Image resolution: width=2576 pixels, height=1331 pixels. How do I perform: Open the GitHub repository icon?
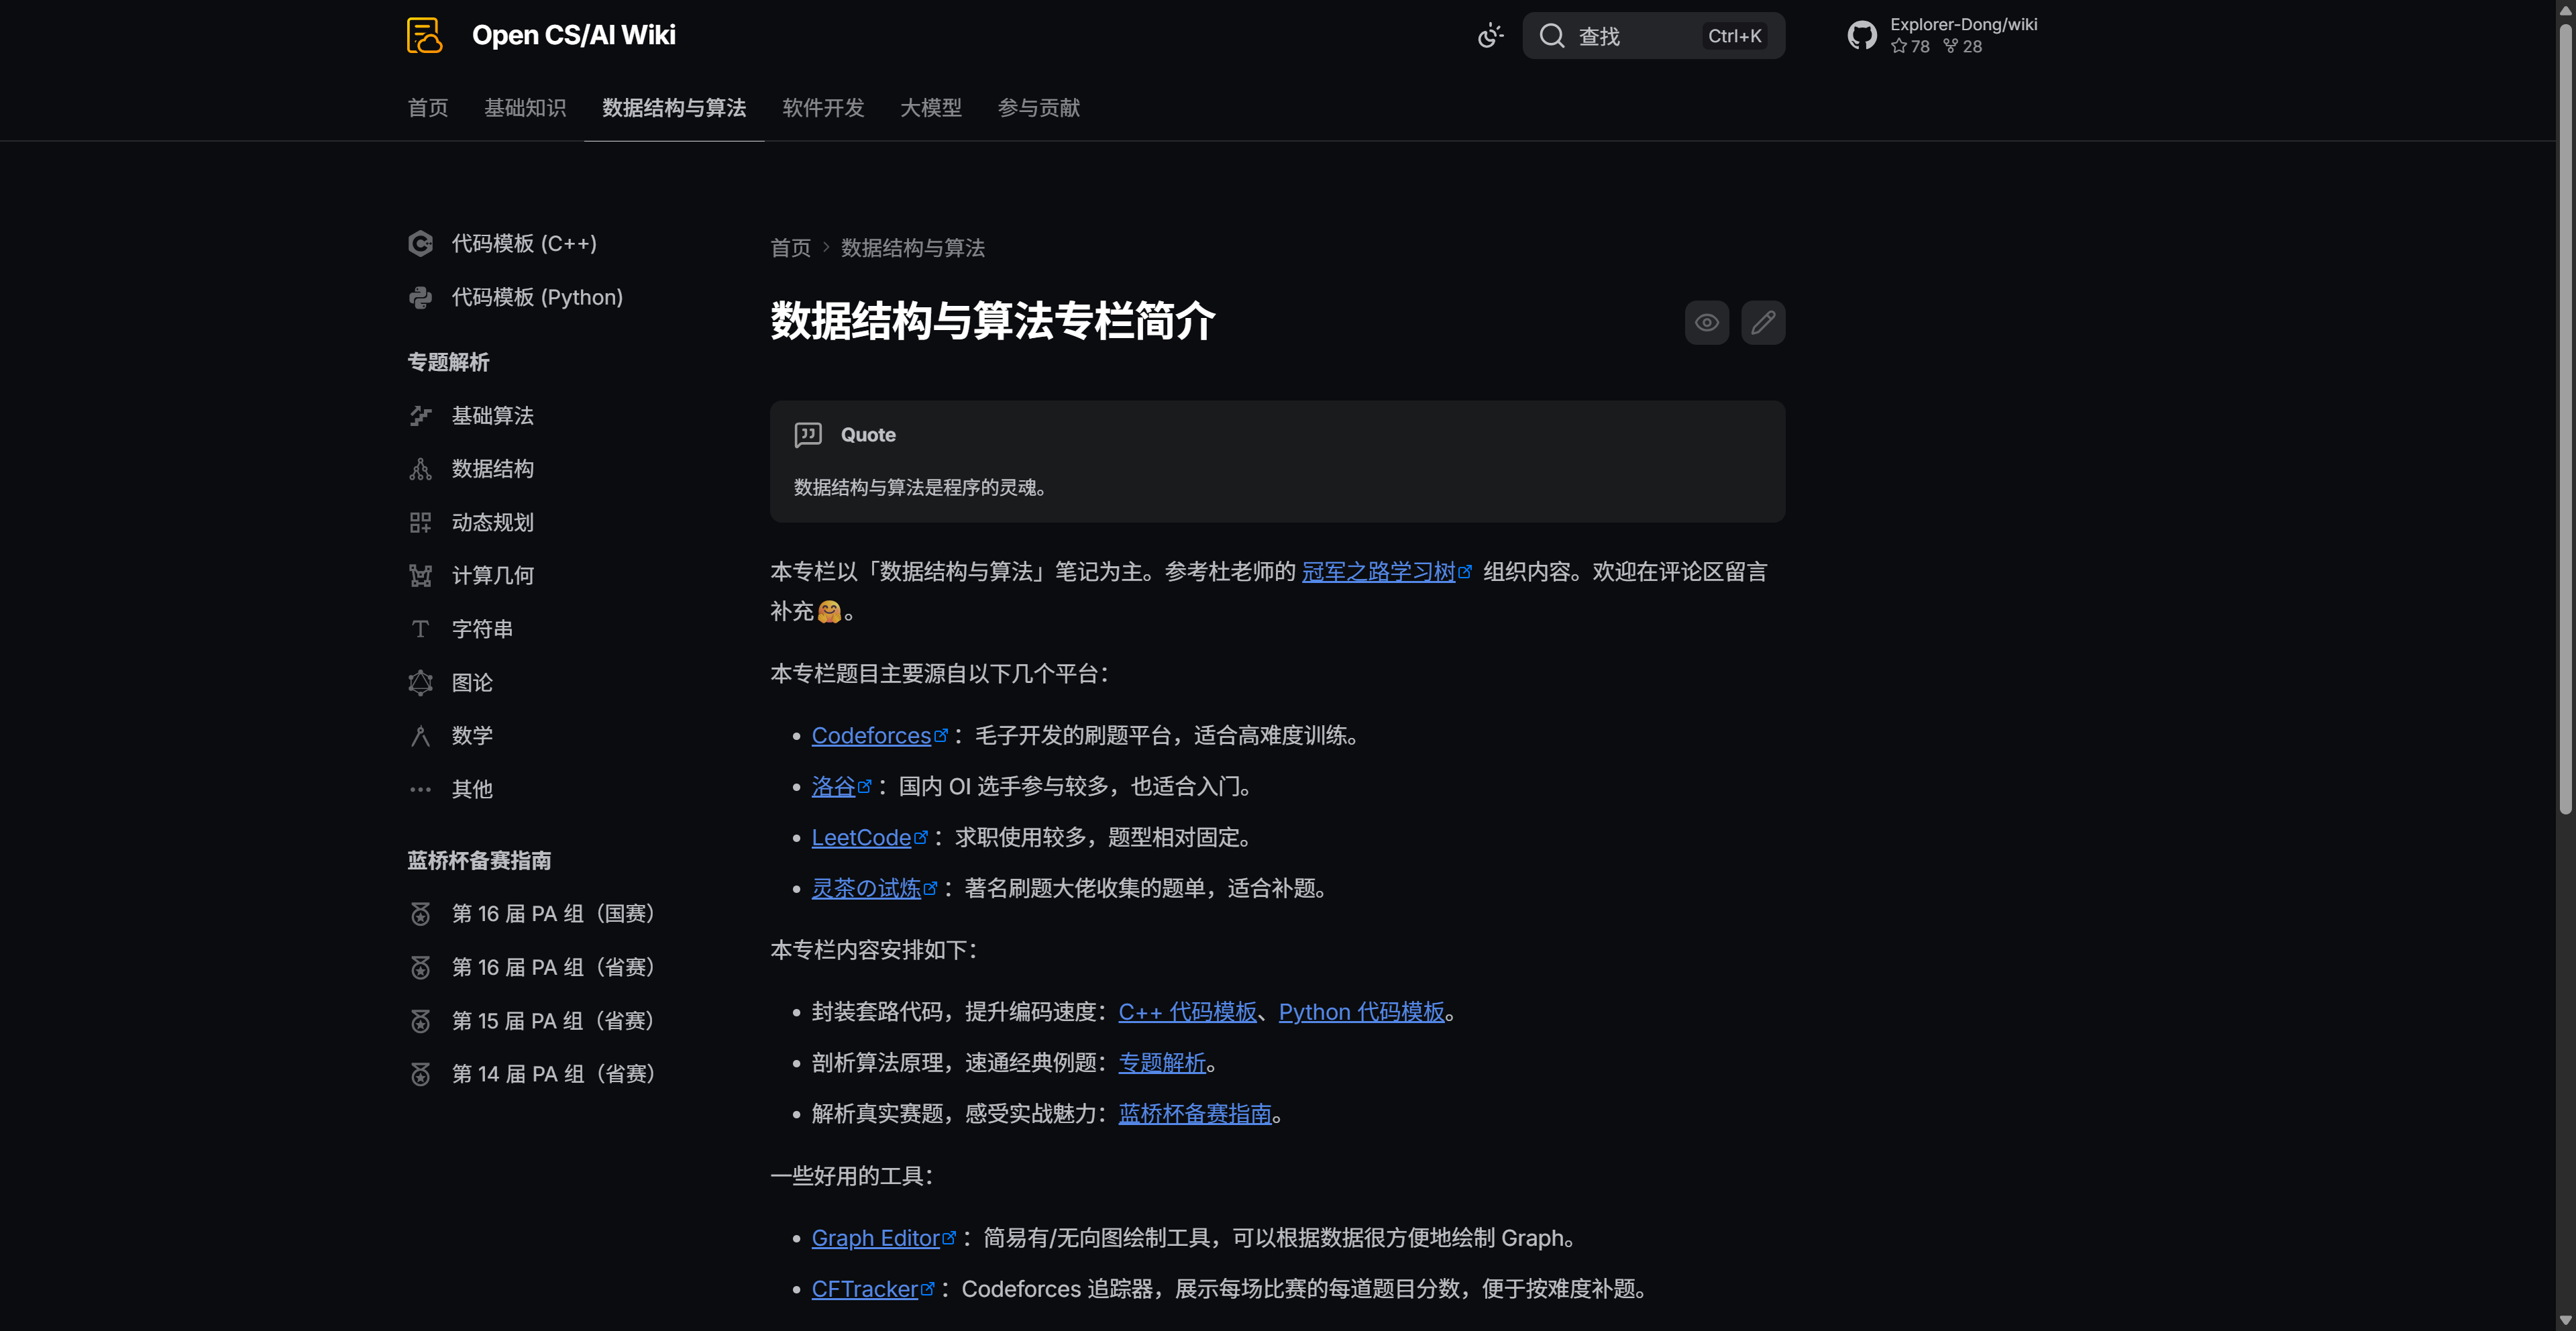coord(1861,34)
